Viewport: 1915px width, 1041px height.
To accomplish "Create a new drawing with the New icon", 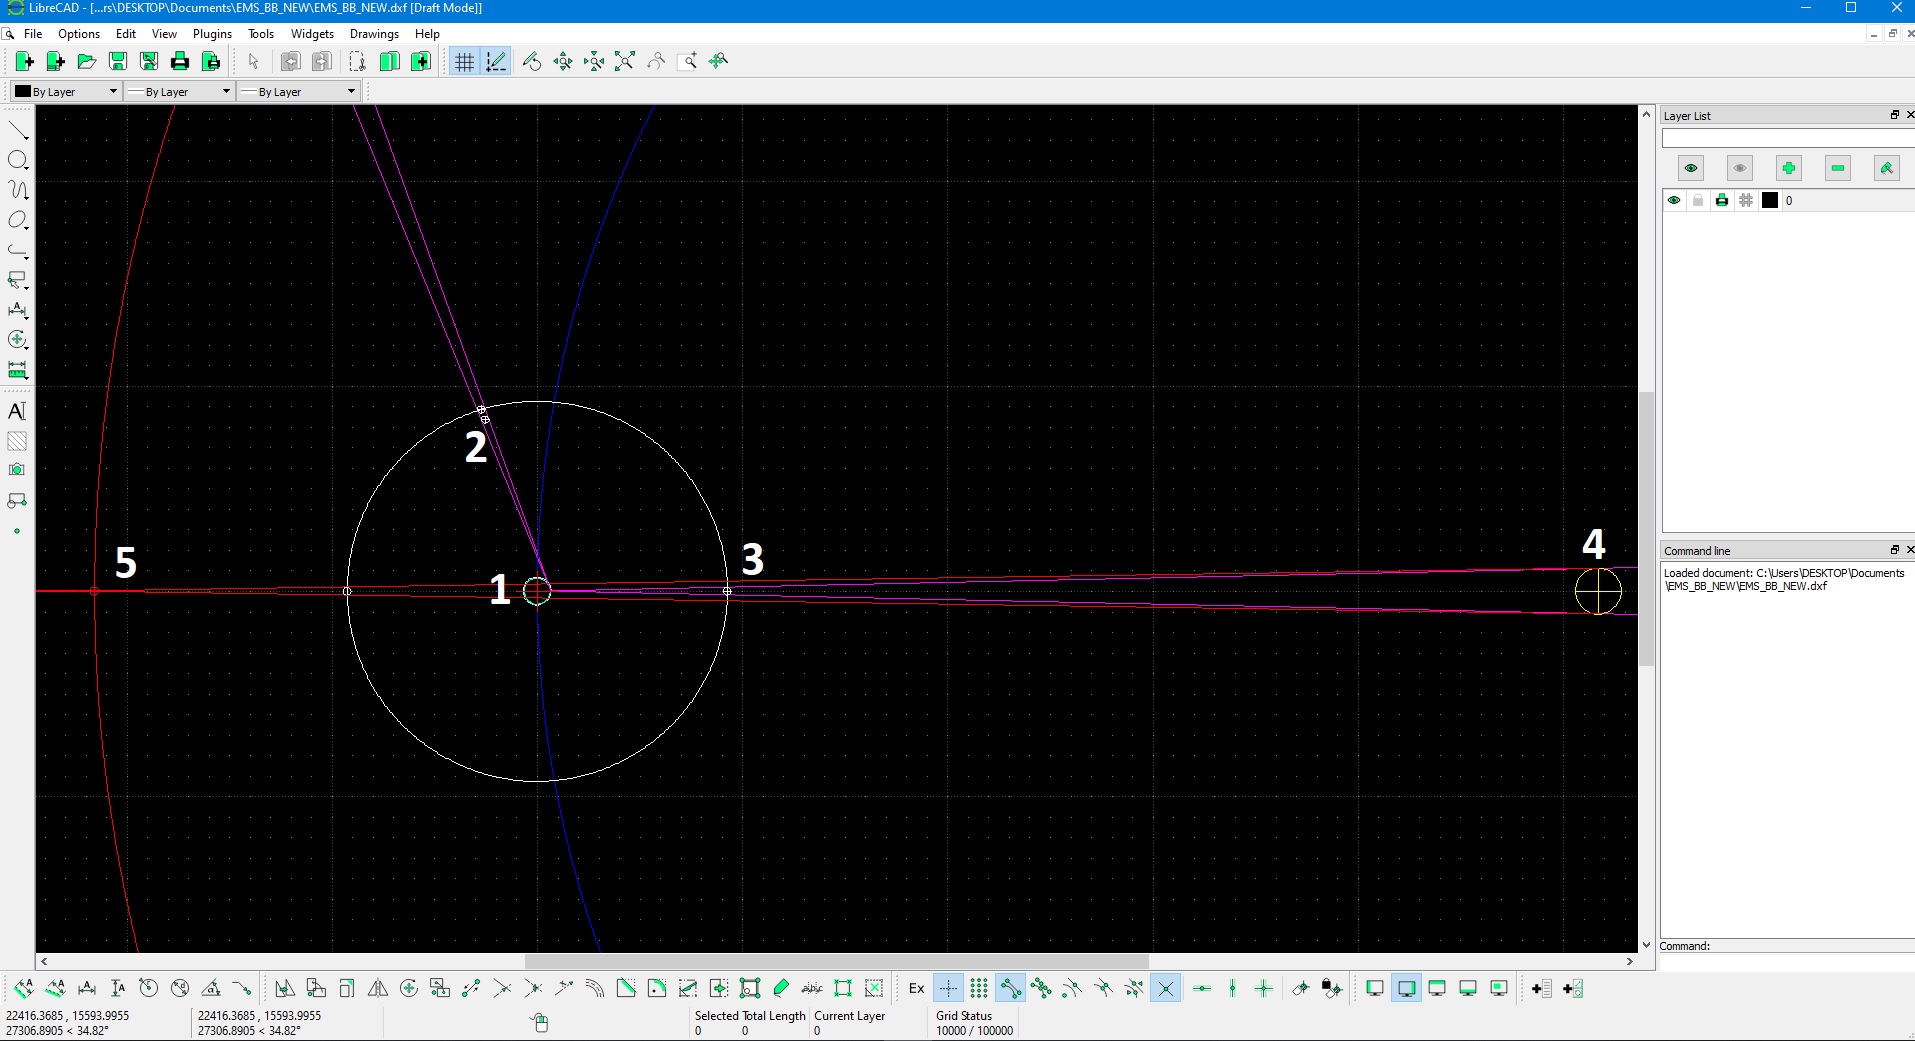I will click(x=24, y=62).
